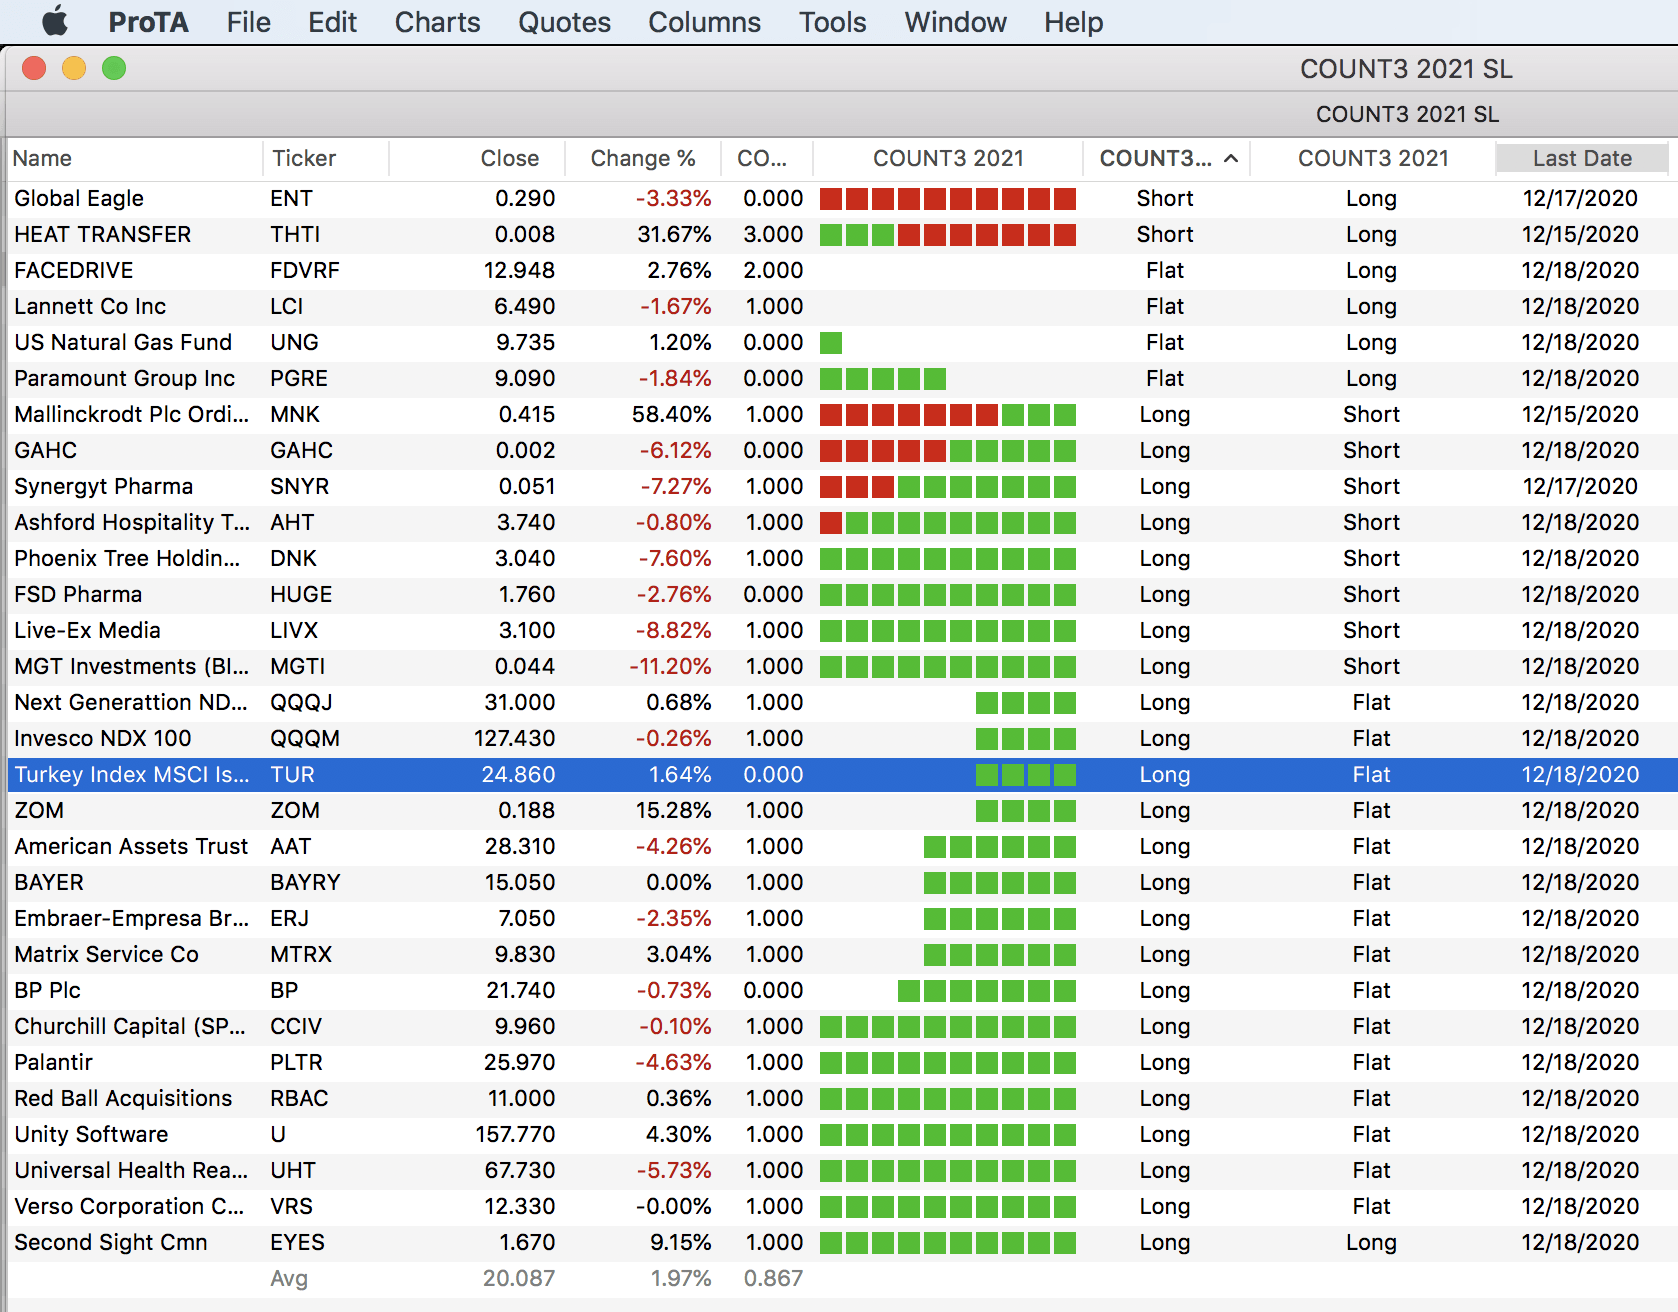Click the highlighted TUR ticker cell
This screenshot has height=1312, width=1678.
tap(292, 774)
